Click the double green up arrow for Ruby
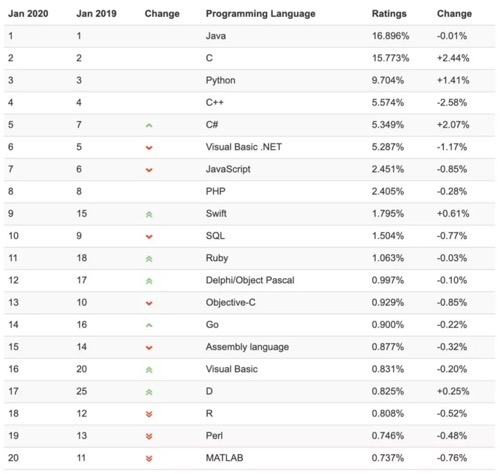Viewport: 500px width, 474px height. [x=149, y=259]
